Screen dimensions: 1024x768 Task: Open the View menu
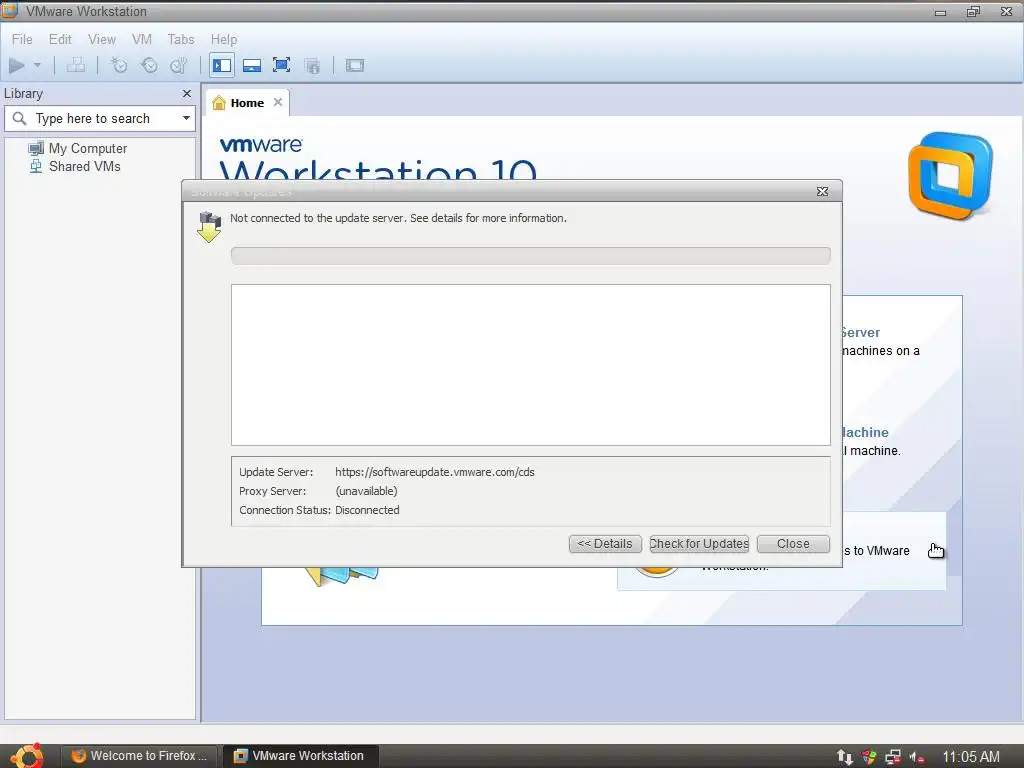[102, 39]
